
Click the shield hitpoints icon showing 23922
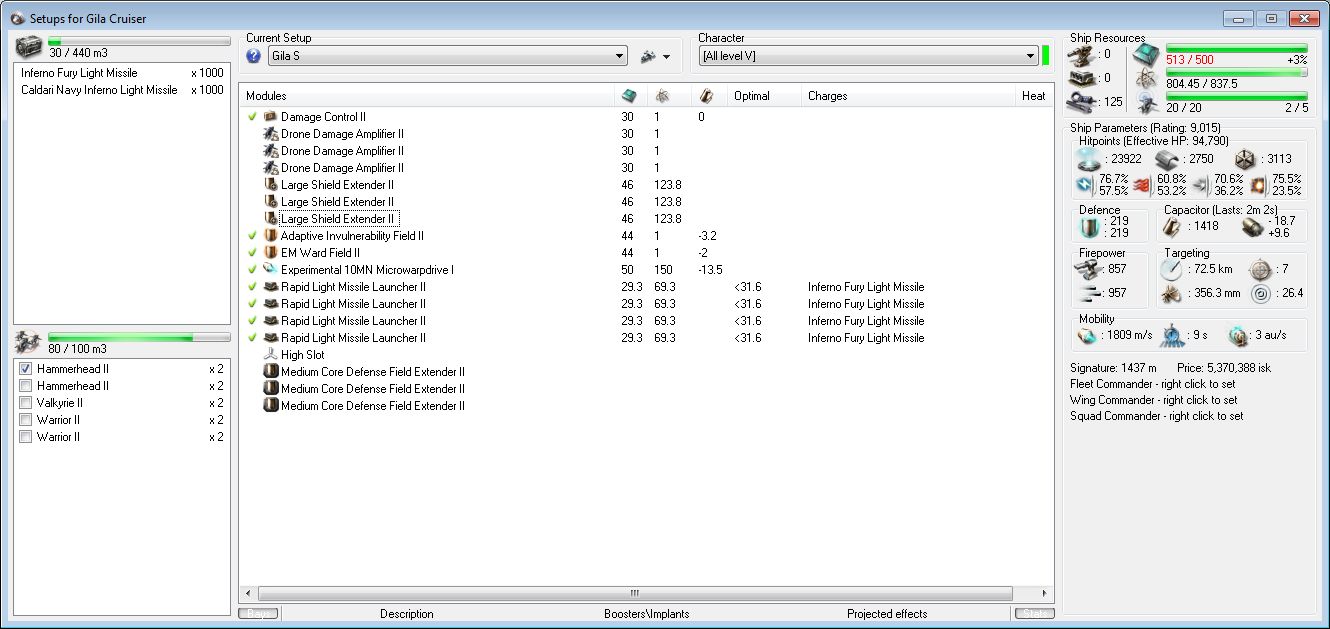1087,159
